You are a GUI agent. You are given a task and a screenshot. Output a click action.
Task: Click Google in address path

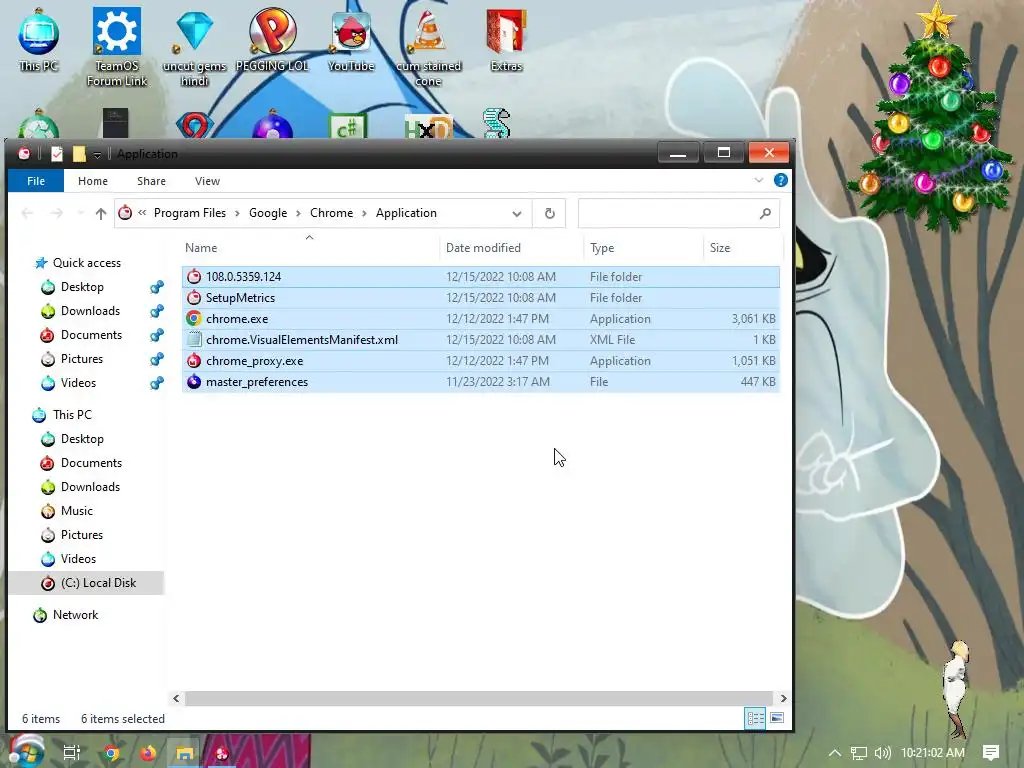click(x=268, y=213)
